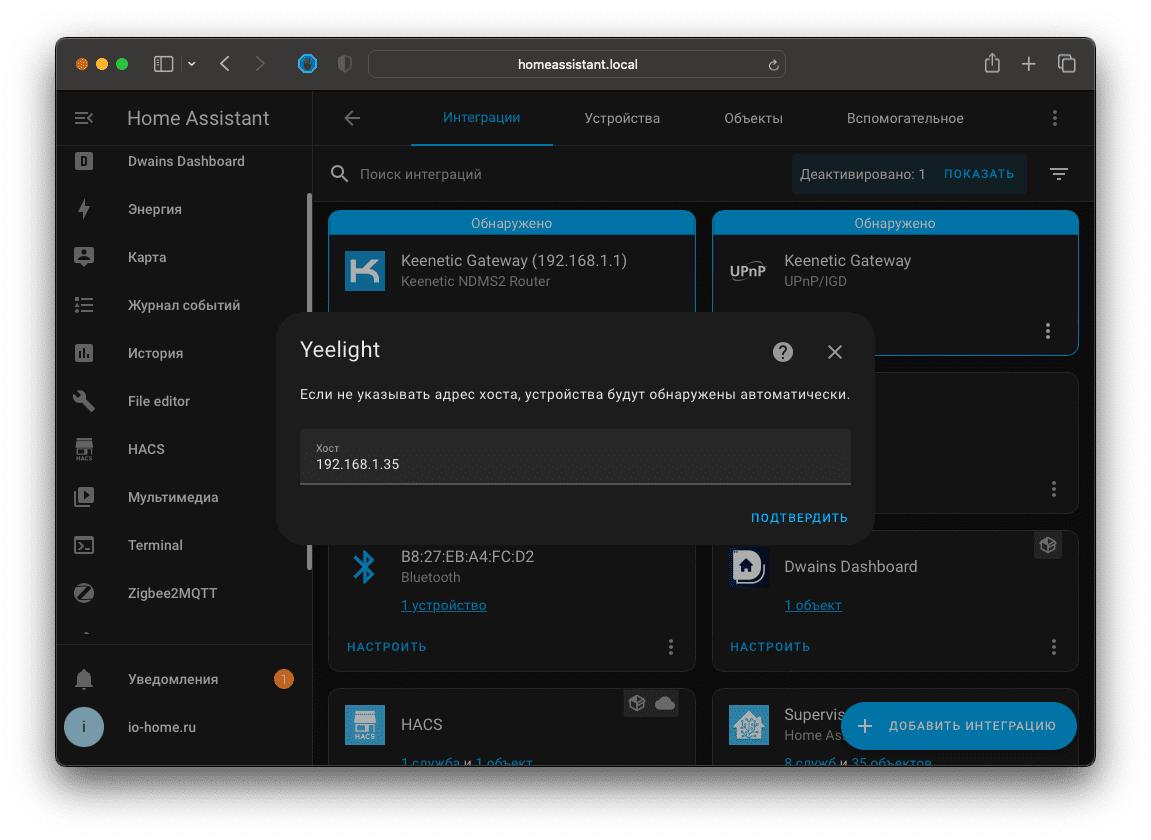Confirm with the ПОДТВЕРДИТЬ button
This screenshot has width=1151, height=840.
[x=799, y=518]
